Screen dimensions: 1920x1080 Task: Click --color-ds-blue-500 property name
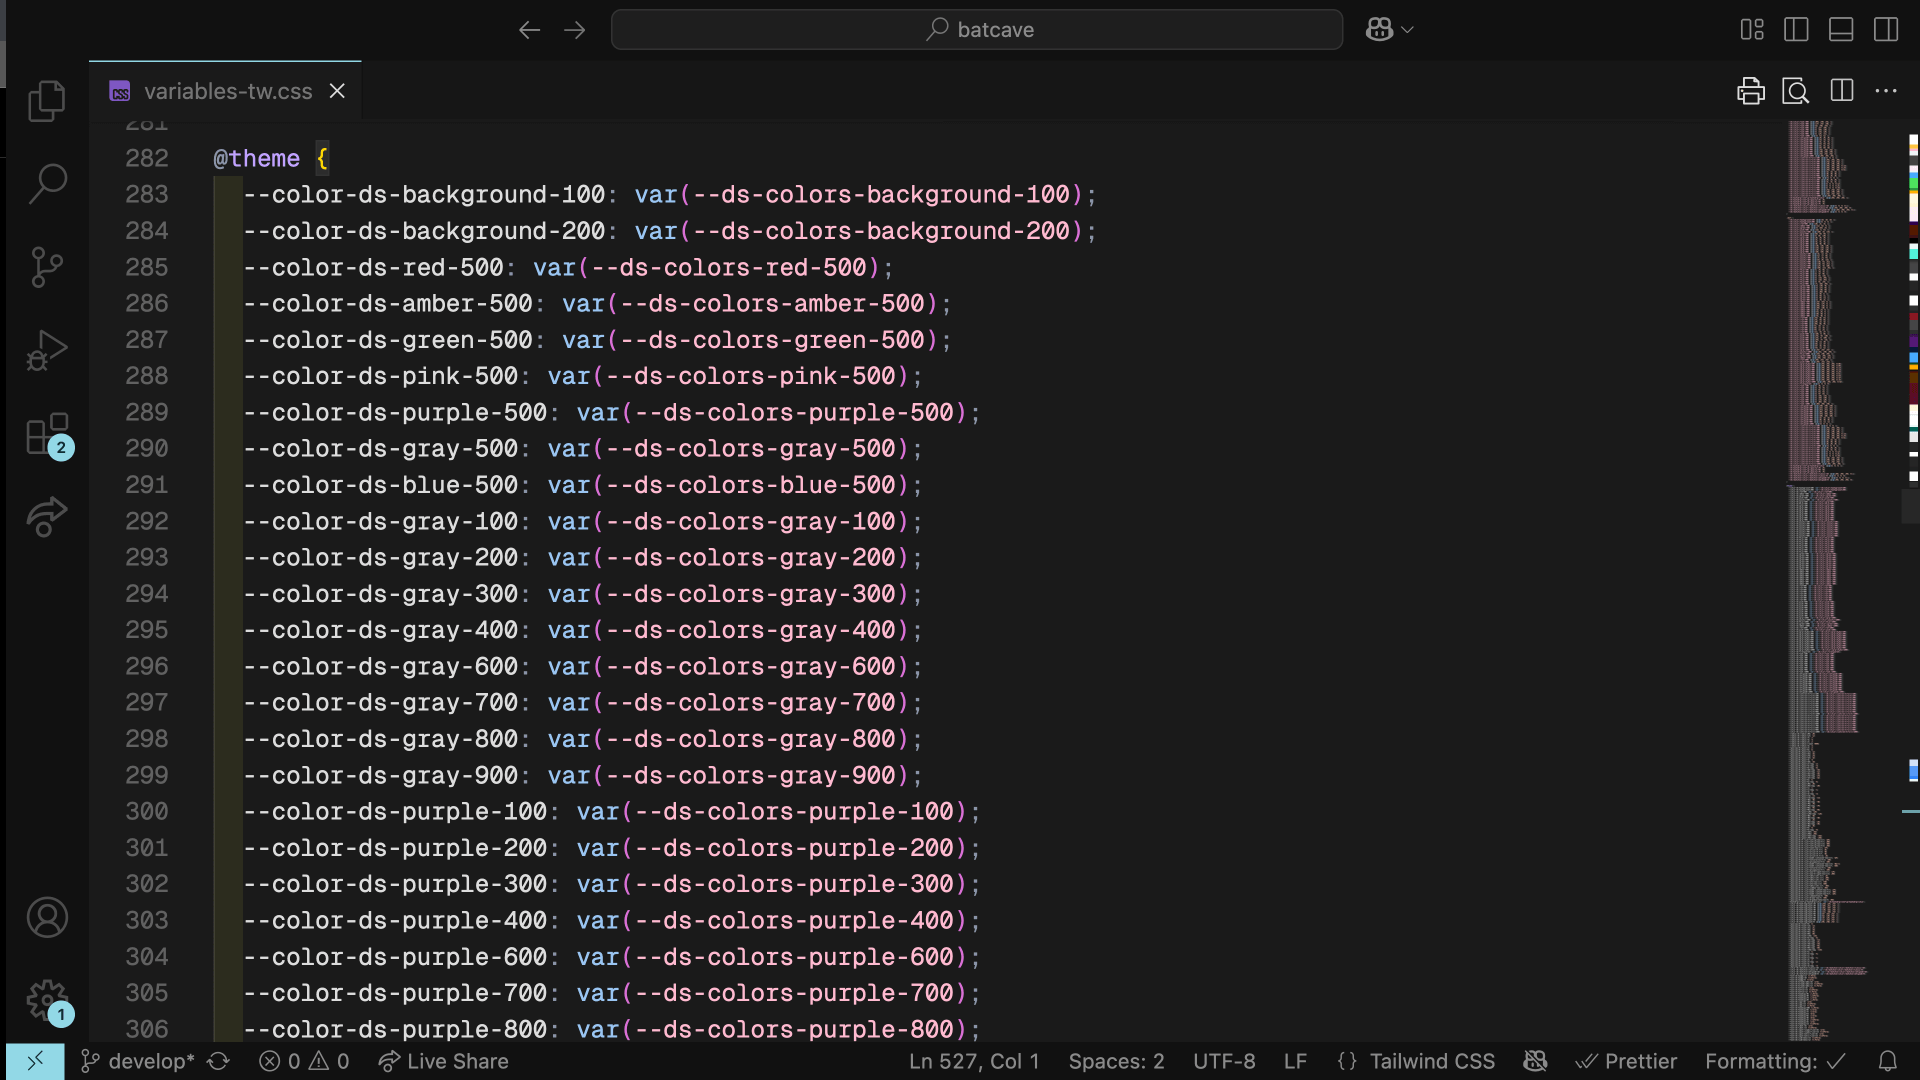coord(380,485)
